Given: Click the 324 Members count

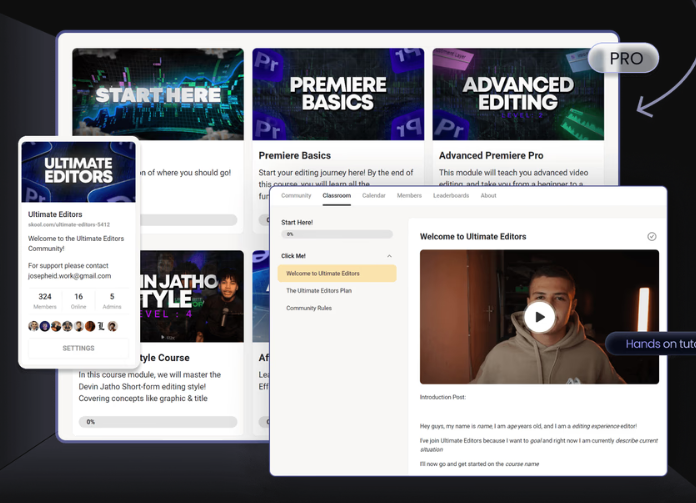Looking at the screenshot, I should (45, 301).
